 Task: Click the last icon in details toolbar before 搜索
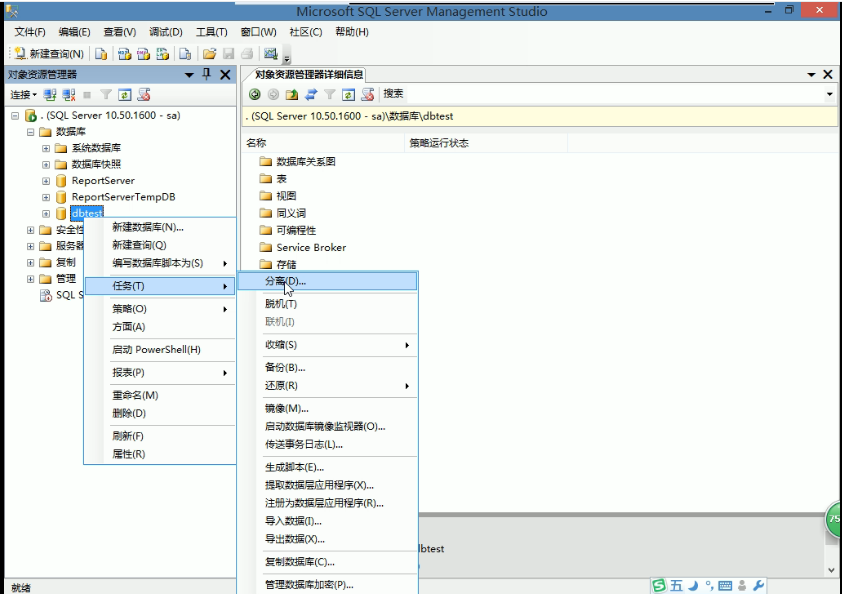tap(367, 95)
